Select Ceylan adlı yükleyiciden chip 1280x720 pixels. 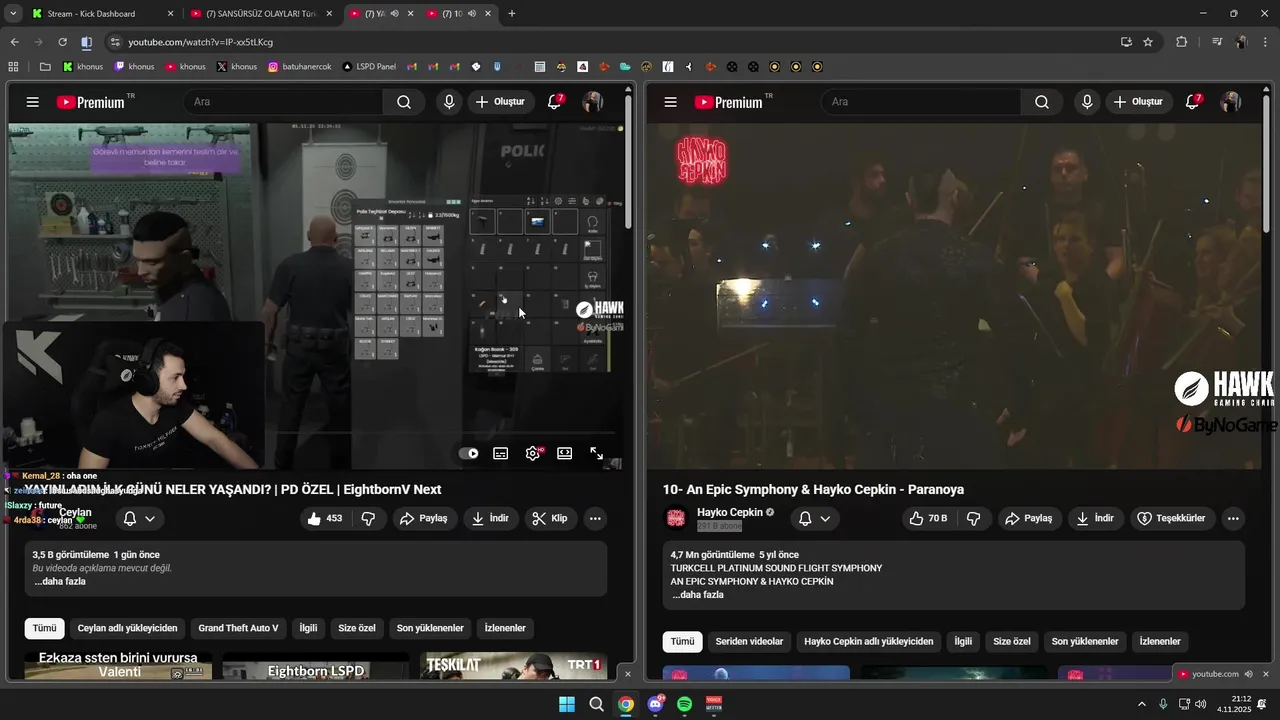tap(127, 628)
